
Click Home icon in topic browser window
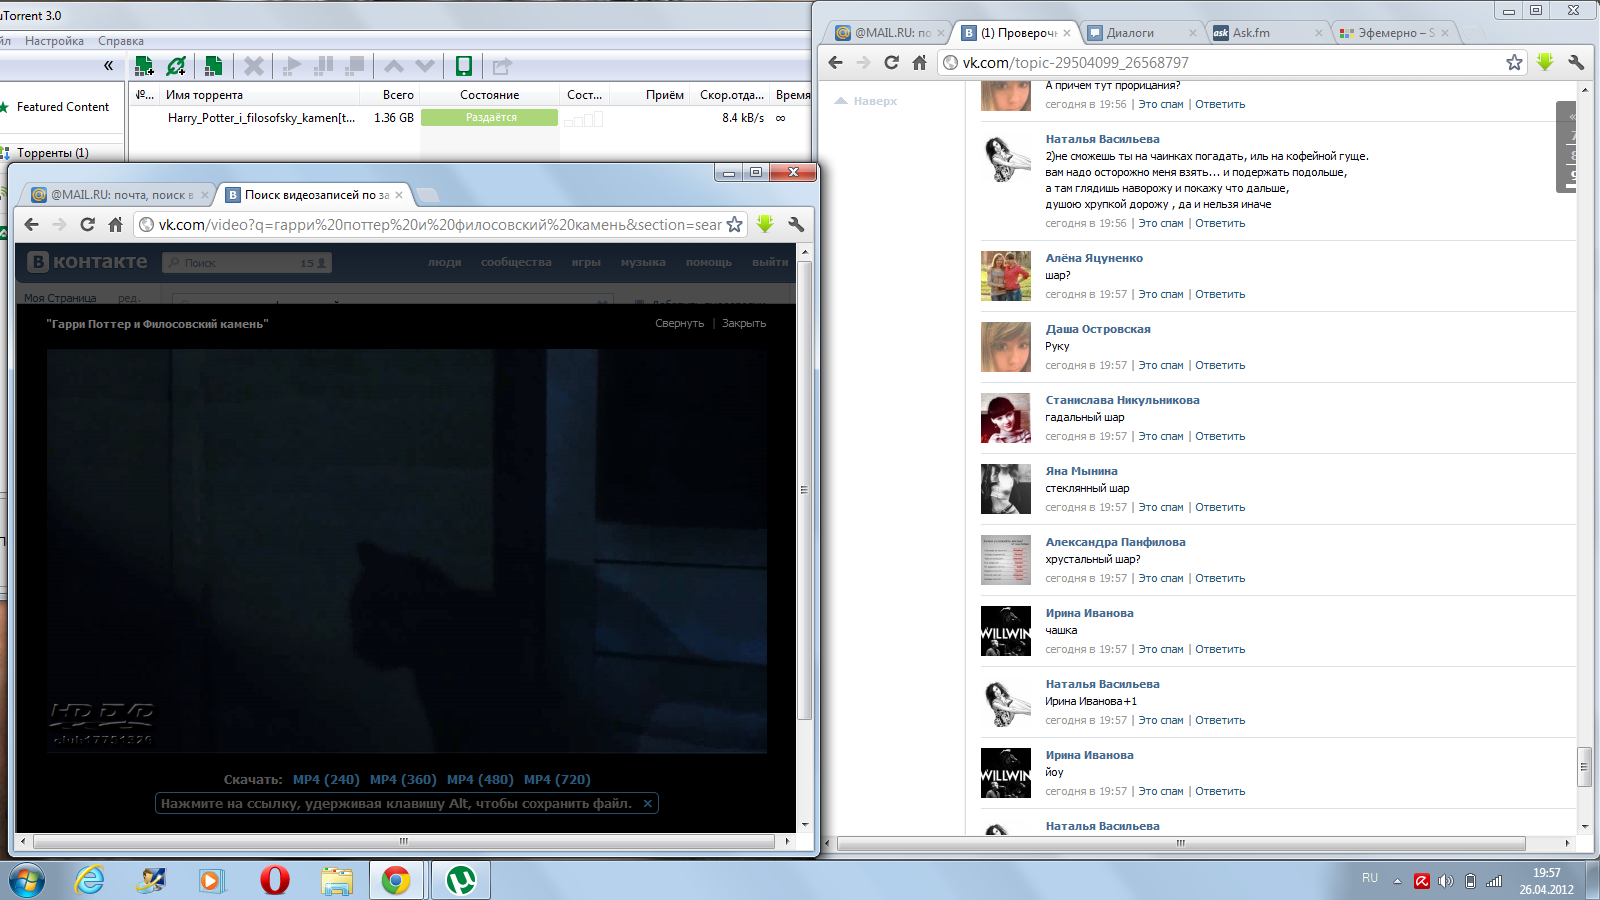click(x=919, y=63)
